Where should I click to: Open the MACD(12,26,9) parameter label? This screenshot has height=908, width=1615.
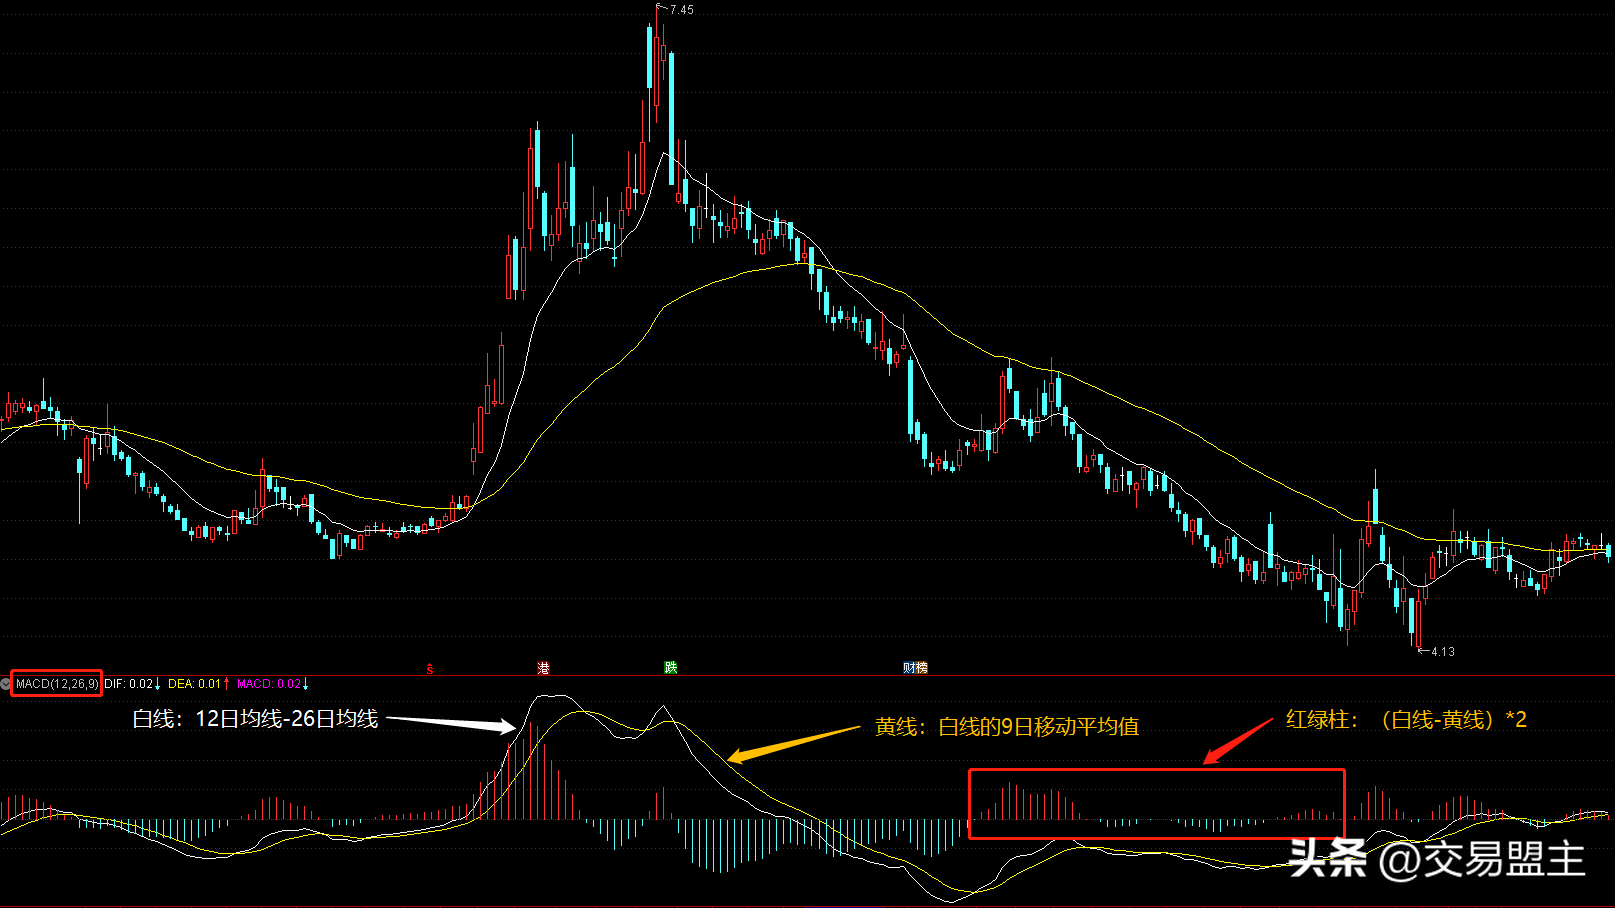point(57,684)
